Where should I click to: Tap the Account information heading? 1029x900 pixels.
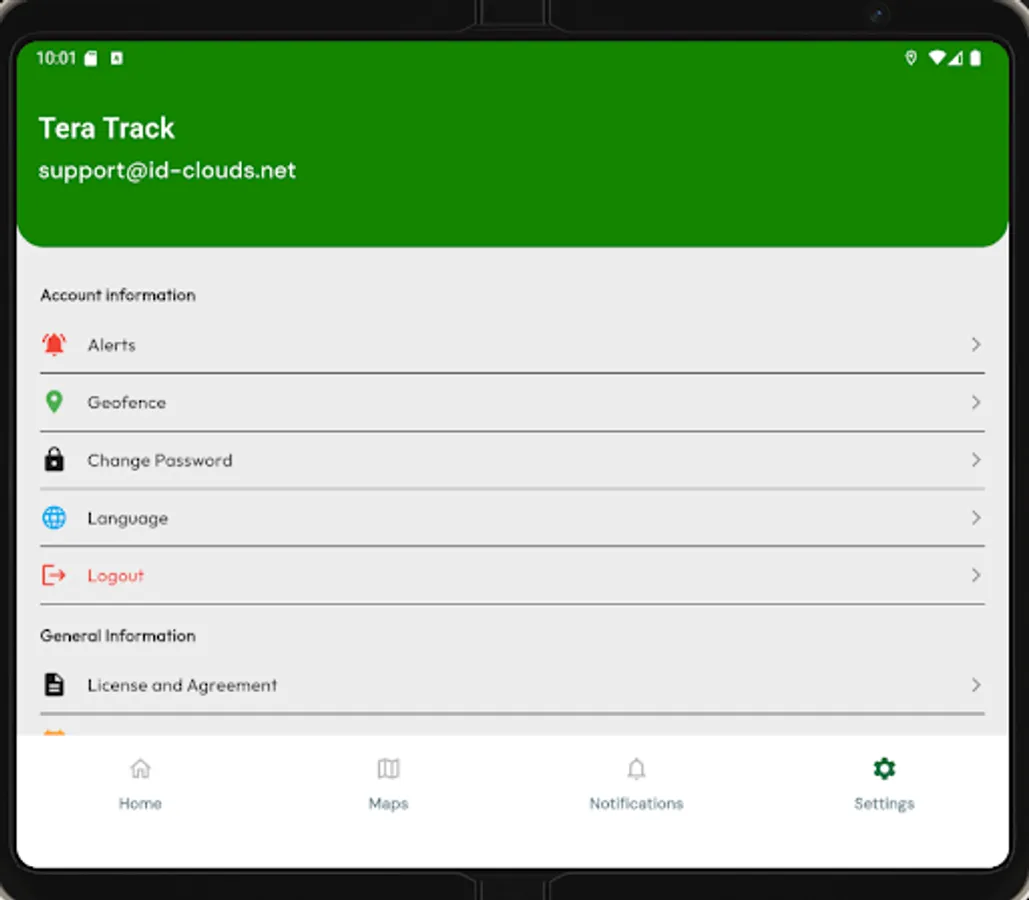118,295
